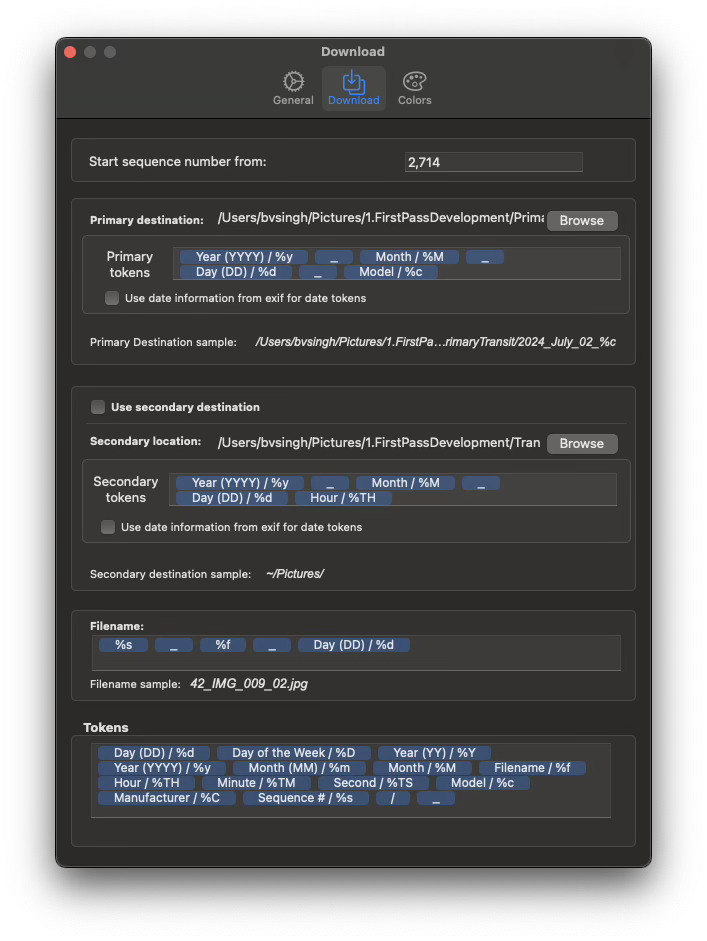The image size is (707, 941).
Task: Select Hour / %TH token in Secondary tokens
Action: click(x=343, y=498)
